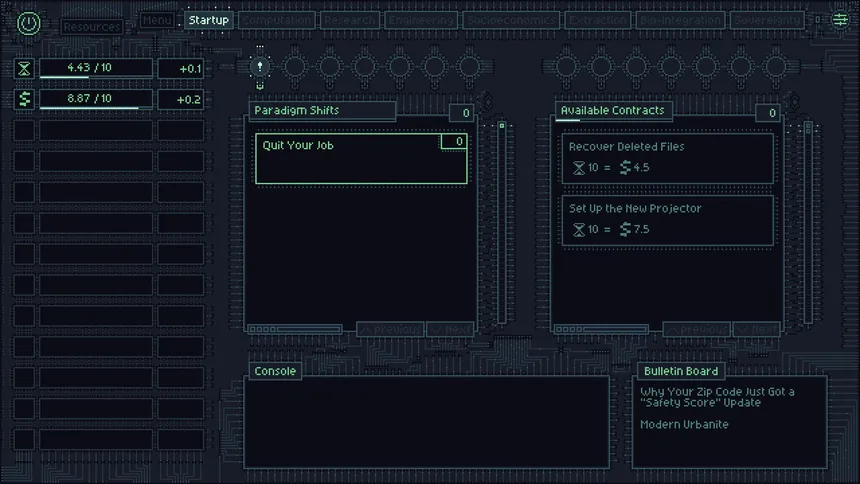
Task: Open the settings sliders icon
Action: coord(840,20)
